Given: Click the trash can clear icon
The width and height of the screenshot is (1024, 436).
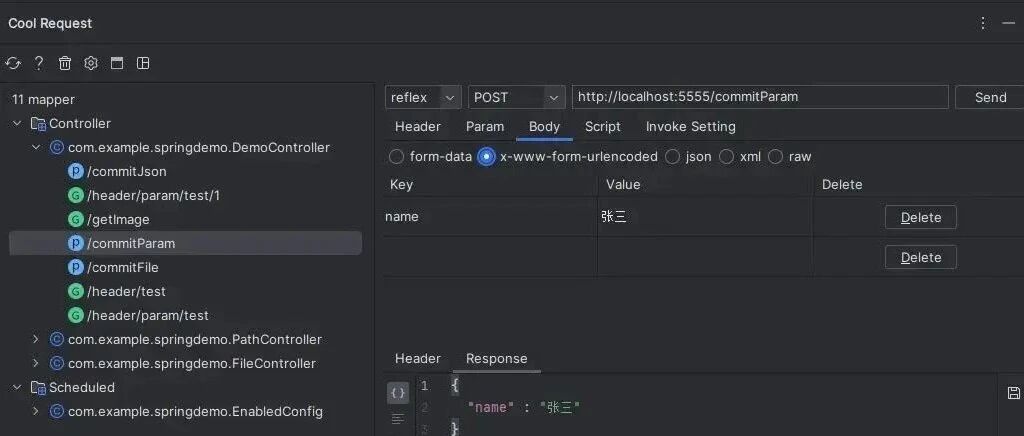Looking at the screenshot, I should [65, 63].
